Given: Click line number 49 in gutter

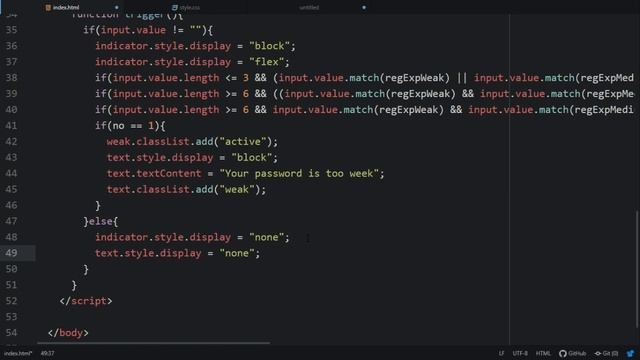Looking at the screenshot, I should coord(11,253).
